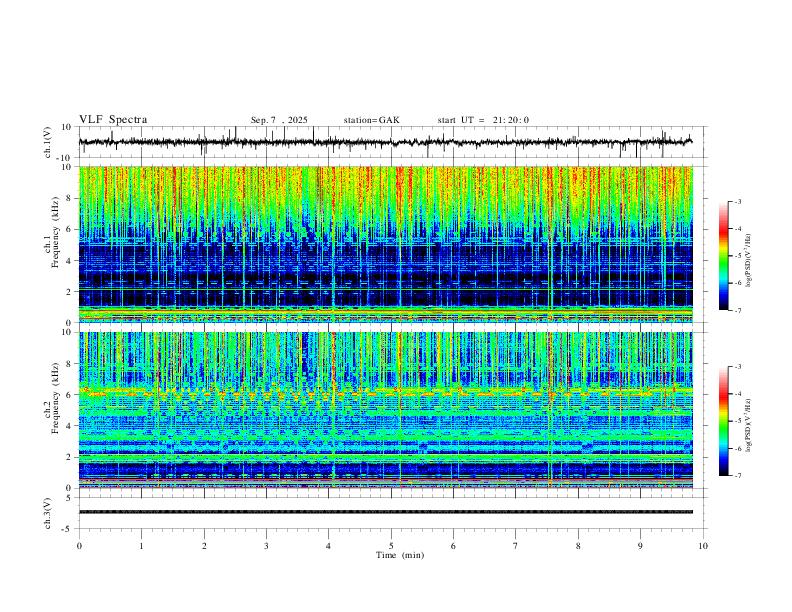Click the 'ch.1(V)' waveform axis label
Screen dimensions: 792x612
[48, 142]
